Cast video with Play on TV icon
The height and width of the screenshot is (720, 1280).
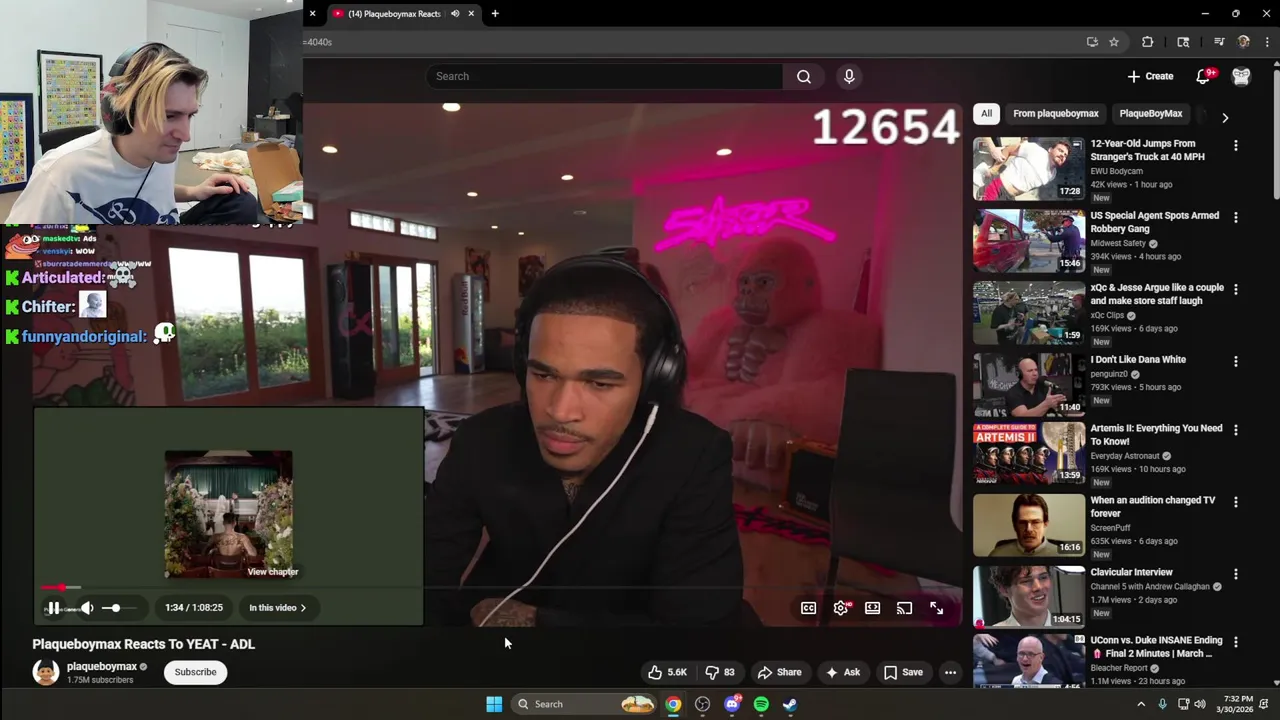click(905, 608)
